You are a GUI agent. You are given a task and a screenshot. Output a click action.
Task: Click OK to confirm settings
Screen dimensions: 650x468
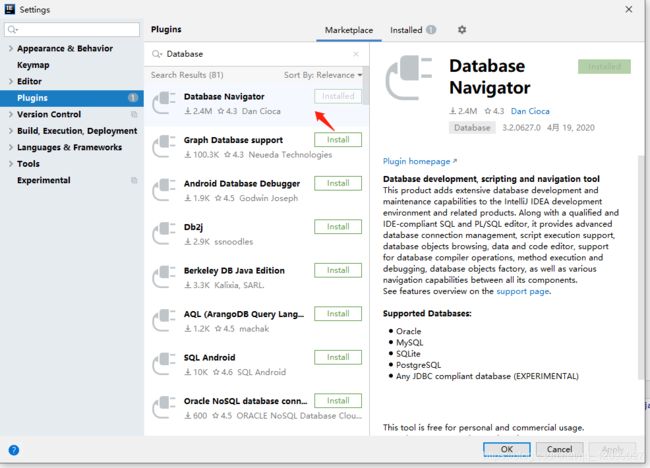pos(507,449)
